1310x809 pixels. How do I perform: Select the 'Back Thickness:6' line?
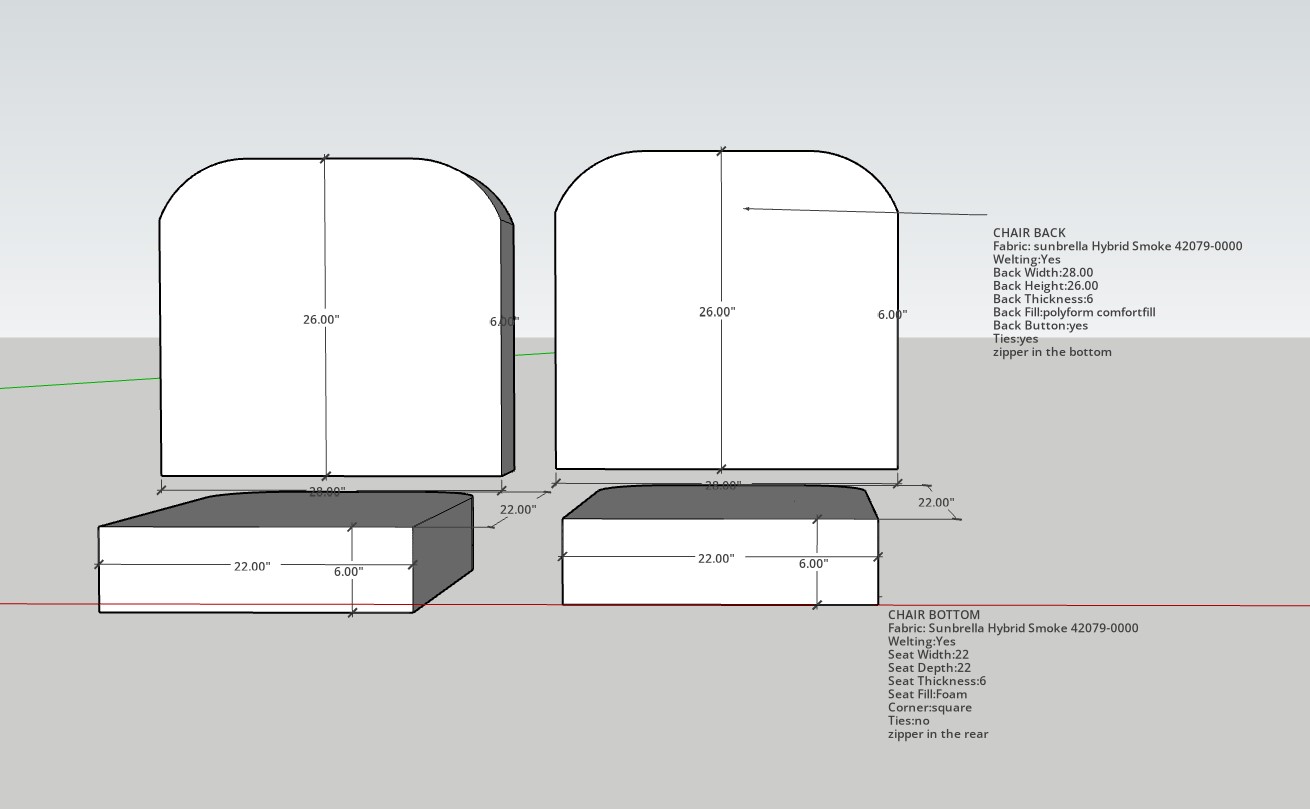click(x=1043, y=298)
